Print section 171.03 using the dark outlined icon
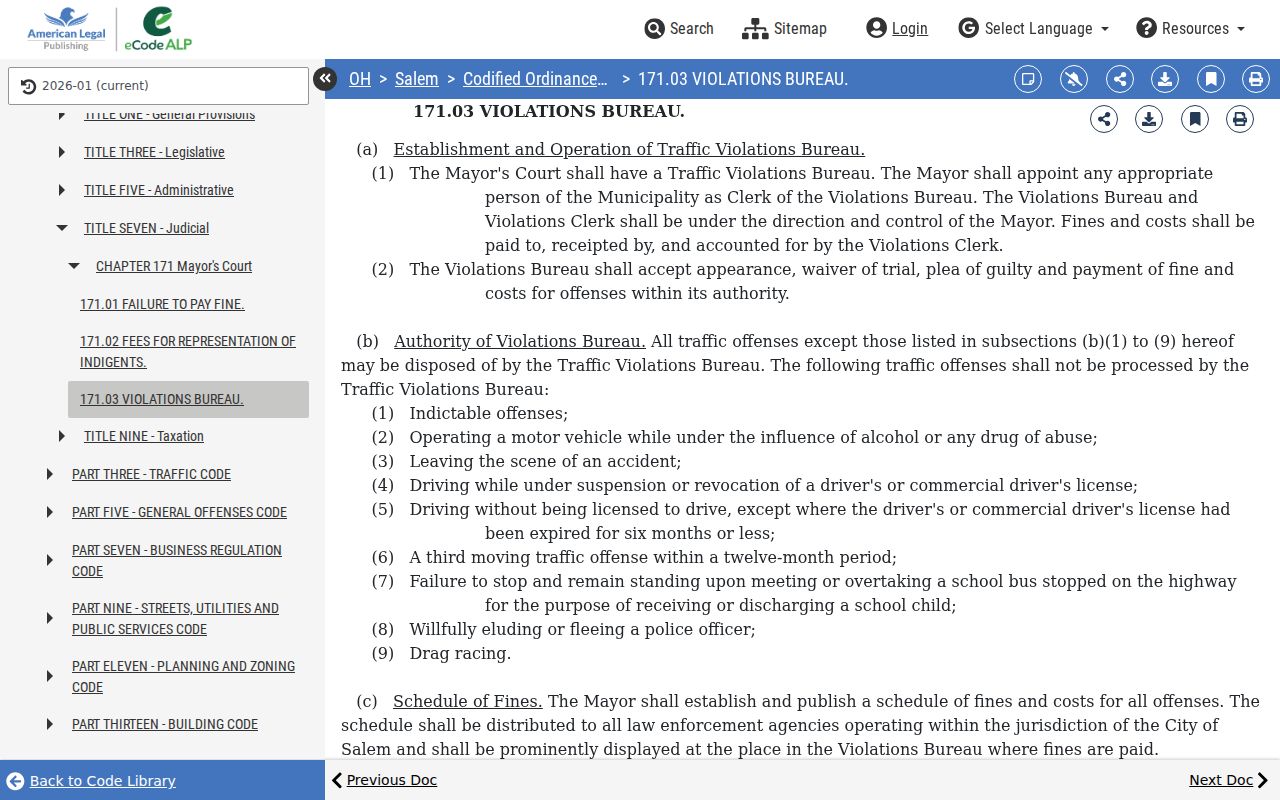The height and width of the screenshot is (800, 1280). click(1240, 119)
